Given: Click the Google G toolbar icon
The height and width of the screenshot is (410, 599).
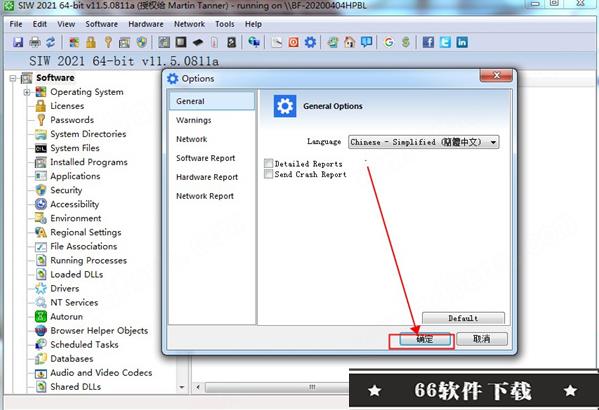Looking at the screenshot, I should [389, 42].
